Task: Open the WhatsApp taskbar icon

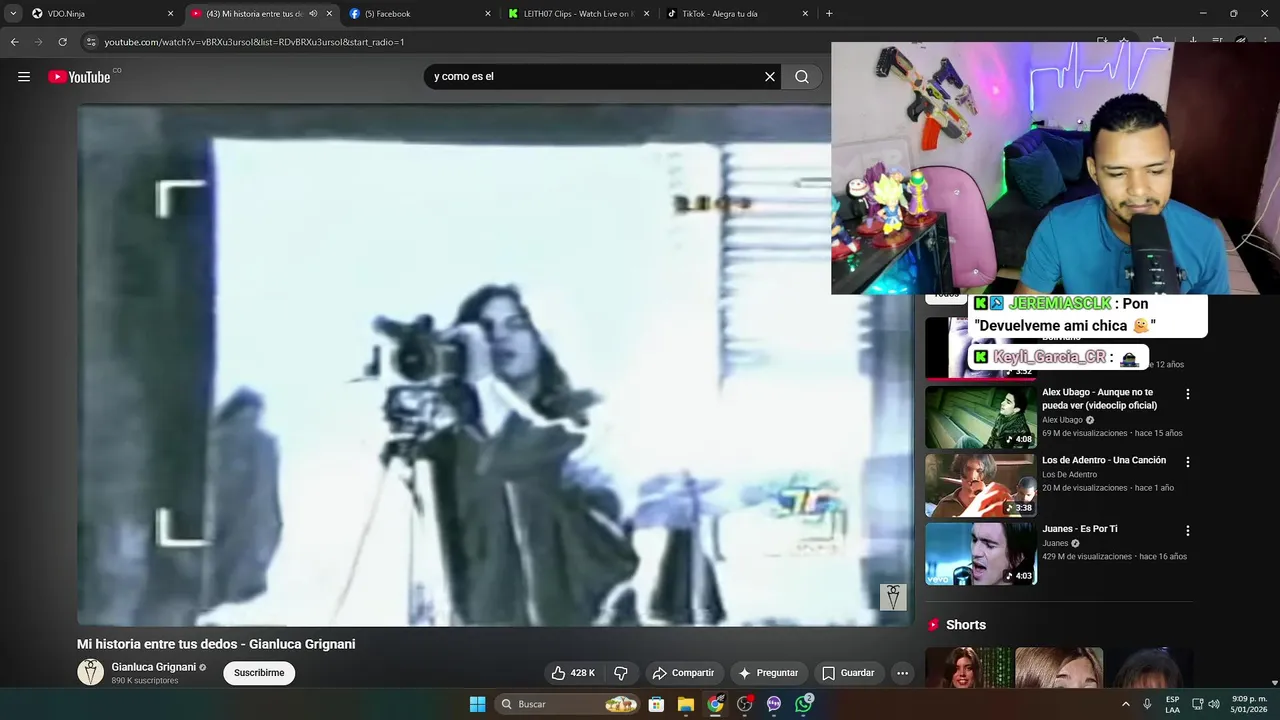Action: point(804,704)
